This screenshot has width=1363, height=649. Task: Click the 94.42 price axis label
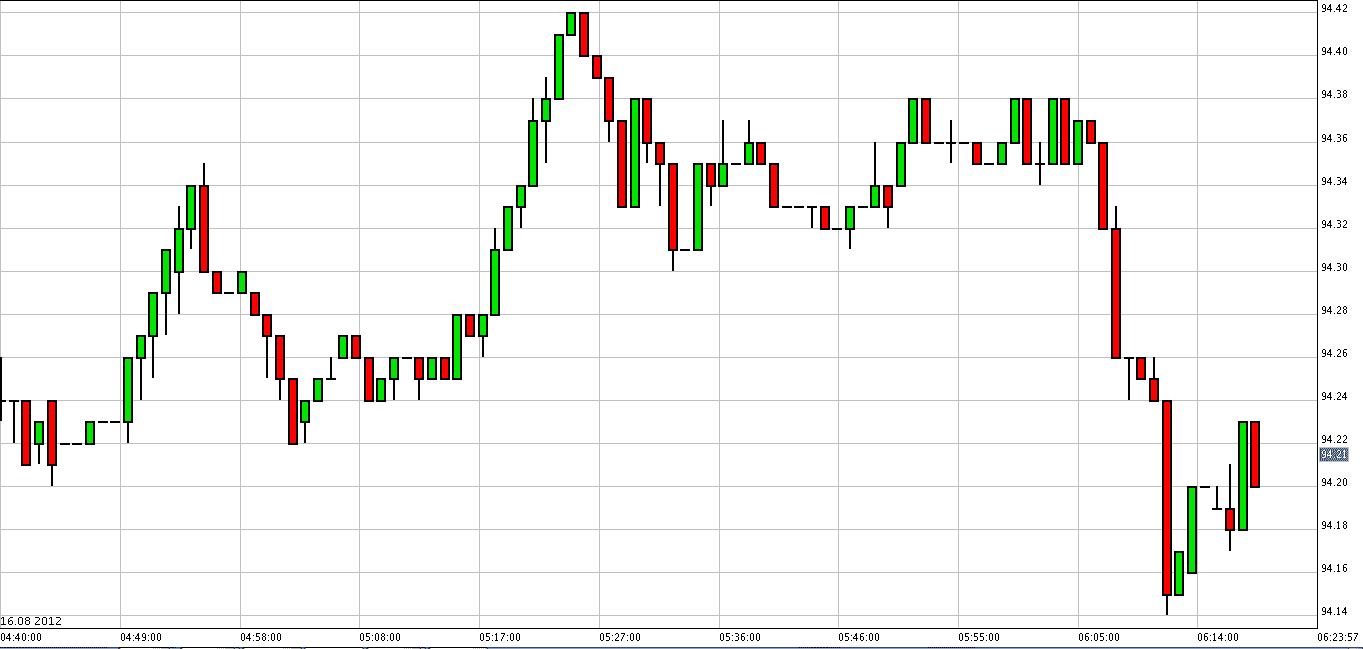coord(1334,8)
